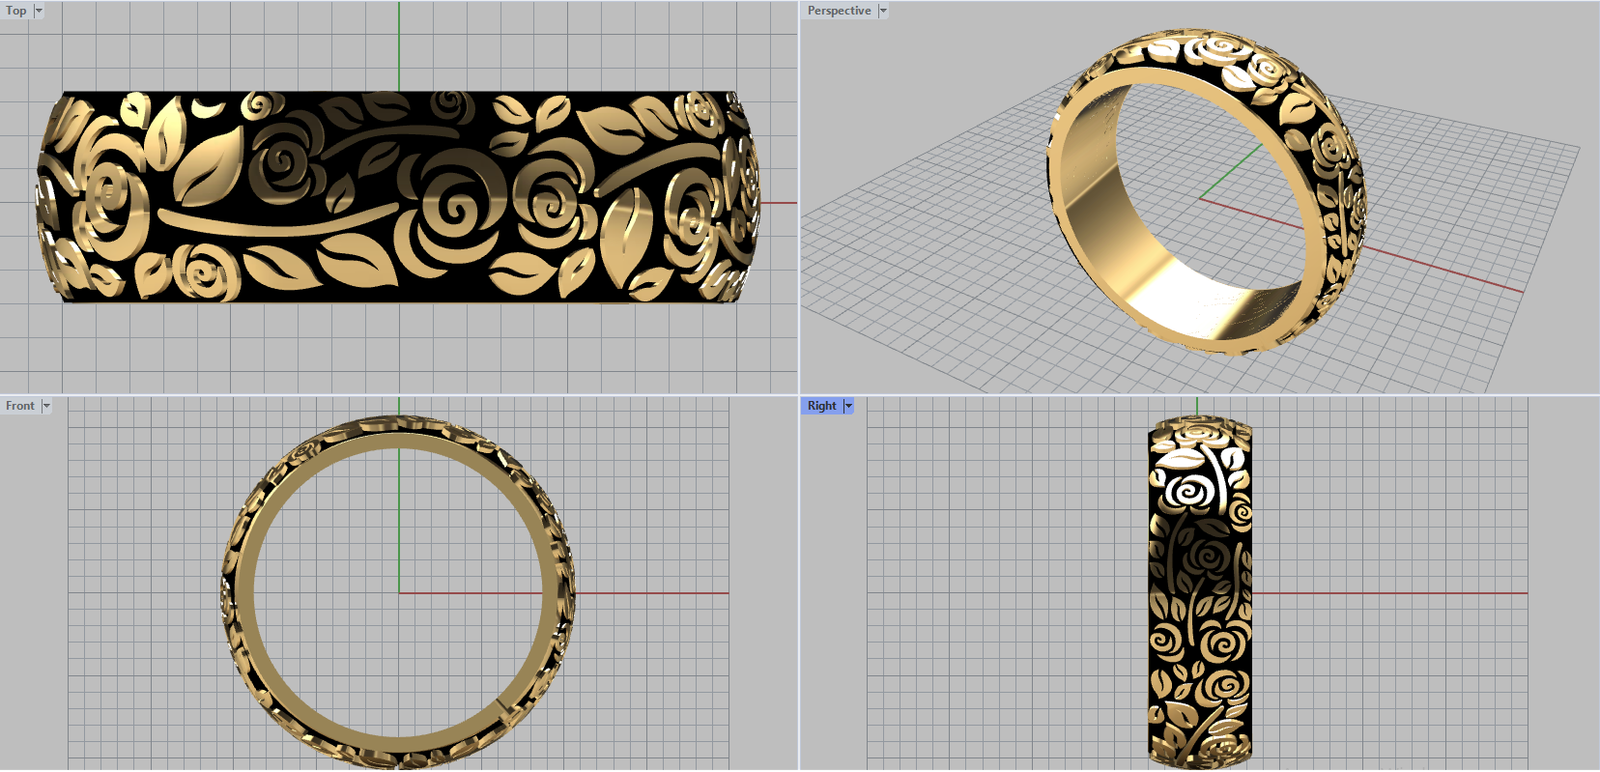
Task: Open the Top viewport dropdown arrow
Action: 39,11
